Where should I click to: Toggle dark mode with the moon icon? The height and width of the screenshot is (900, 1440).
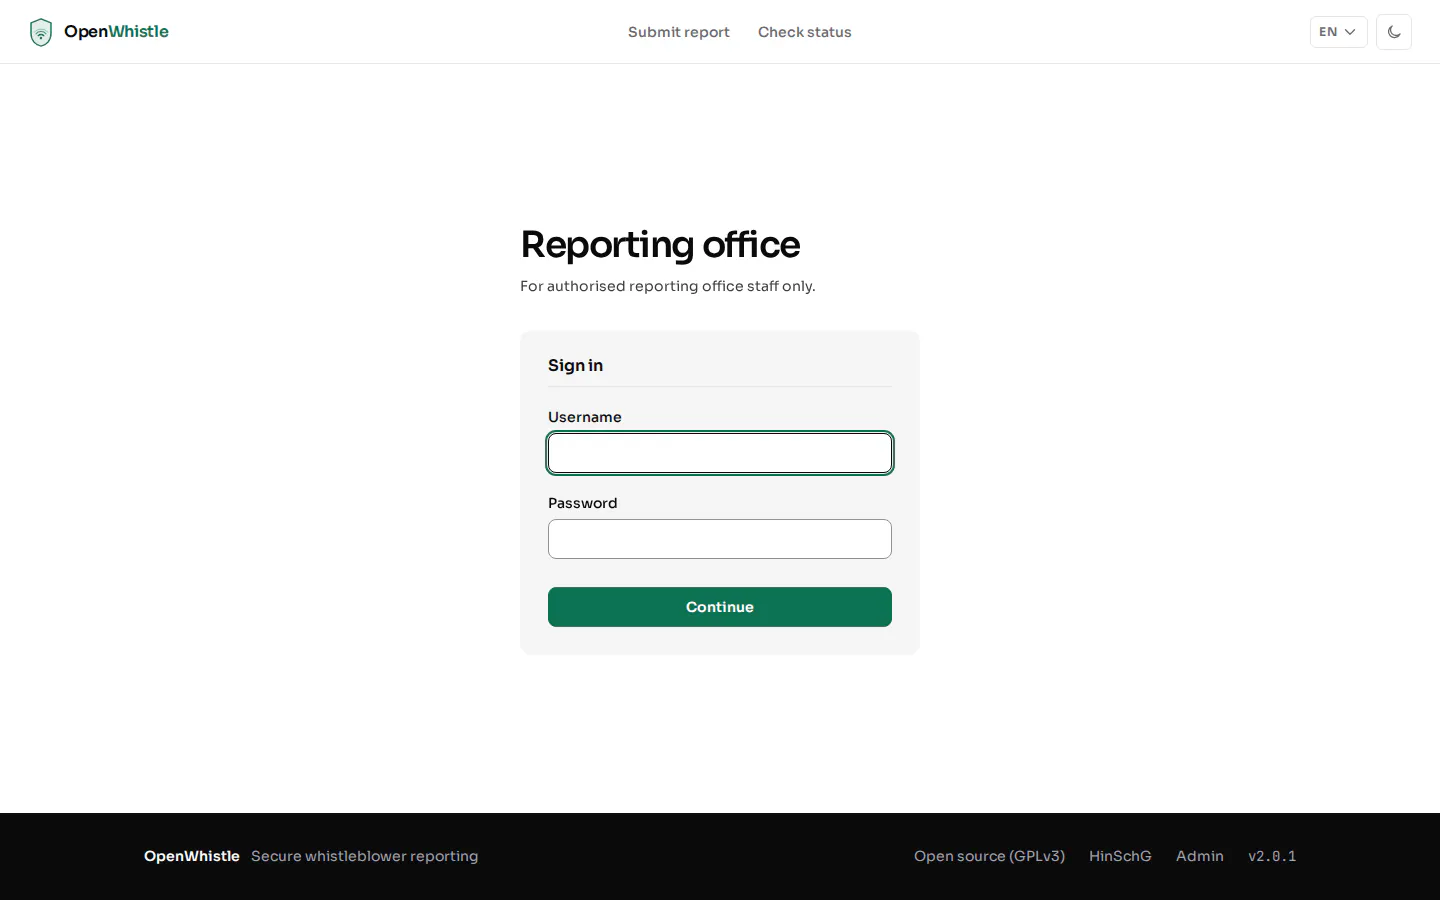(1394, 32)
